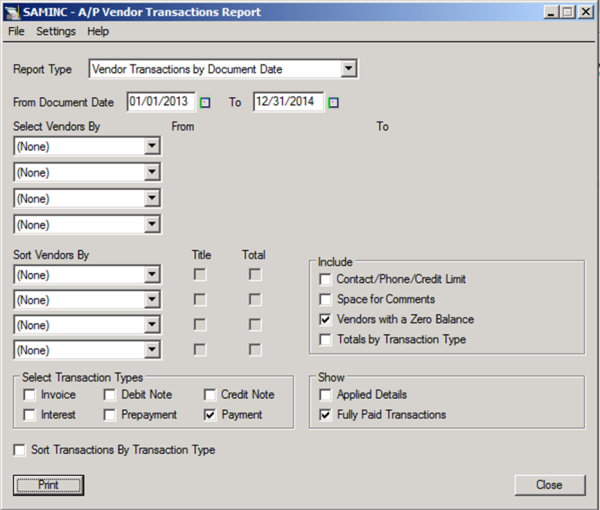Image resolution: width=600 pixels, height=510 pixels.
Task: Open calendar picker for From Document Date
Action: click(205, 103)
